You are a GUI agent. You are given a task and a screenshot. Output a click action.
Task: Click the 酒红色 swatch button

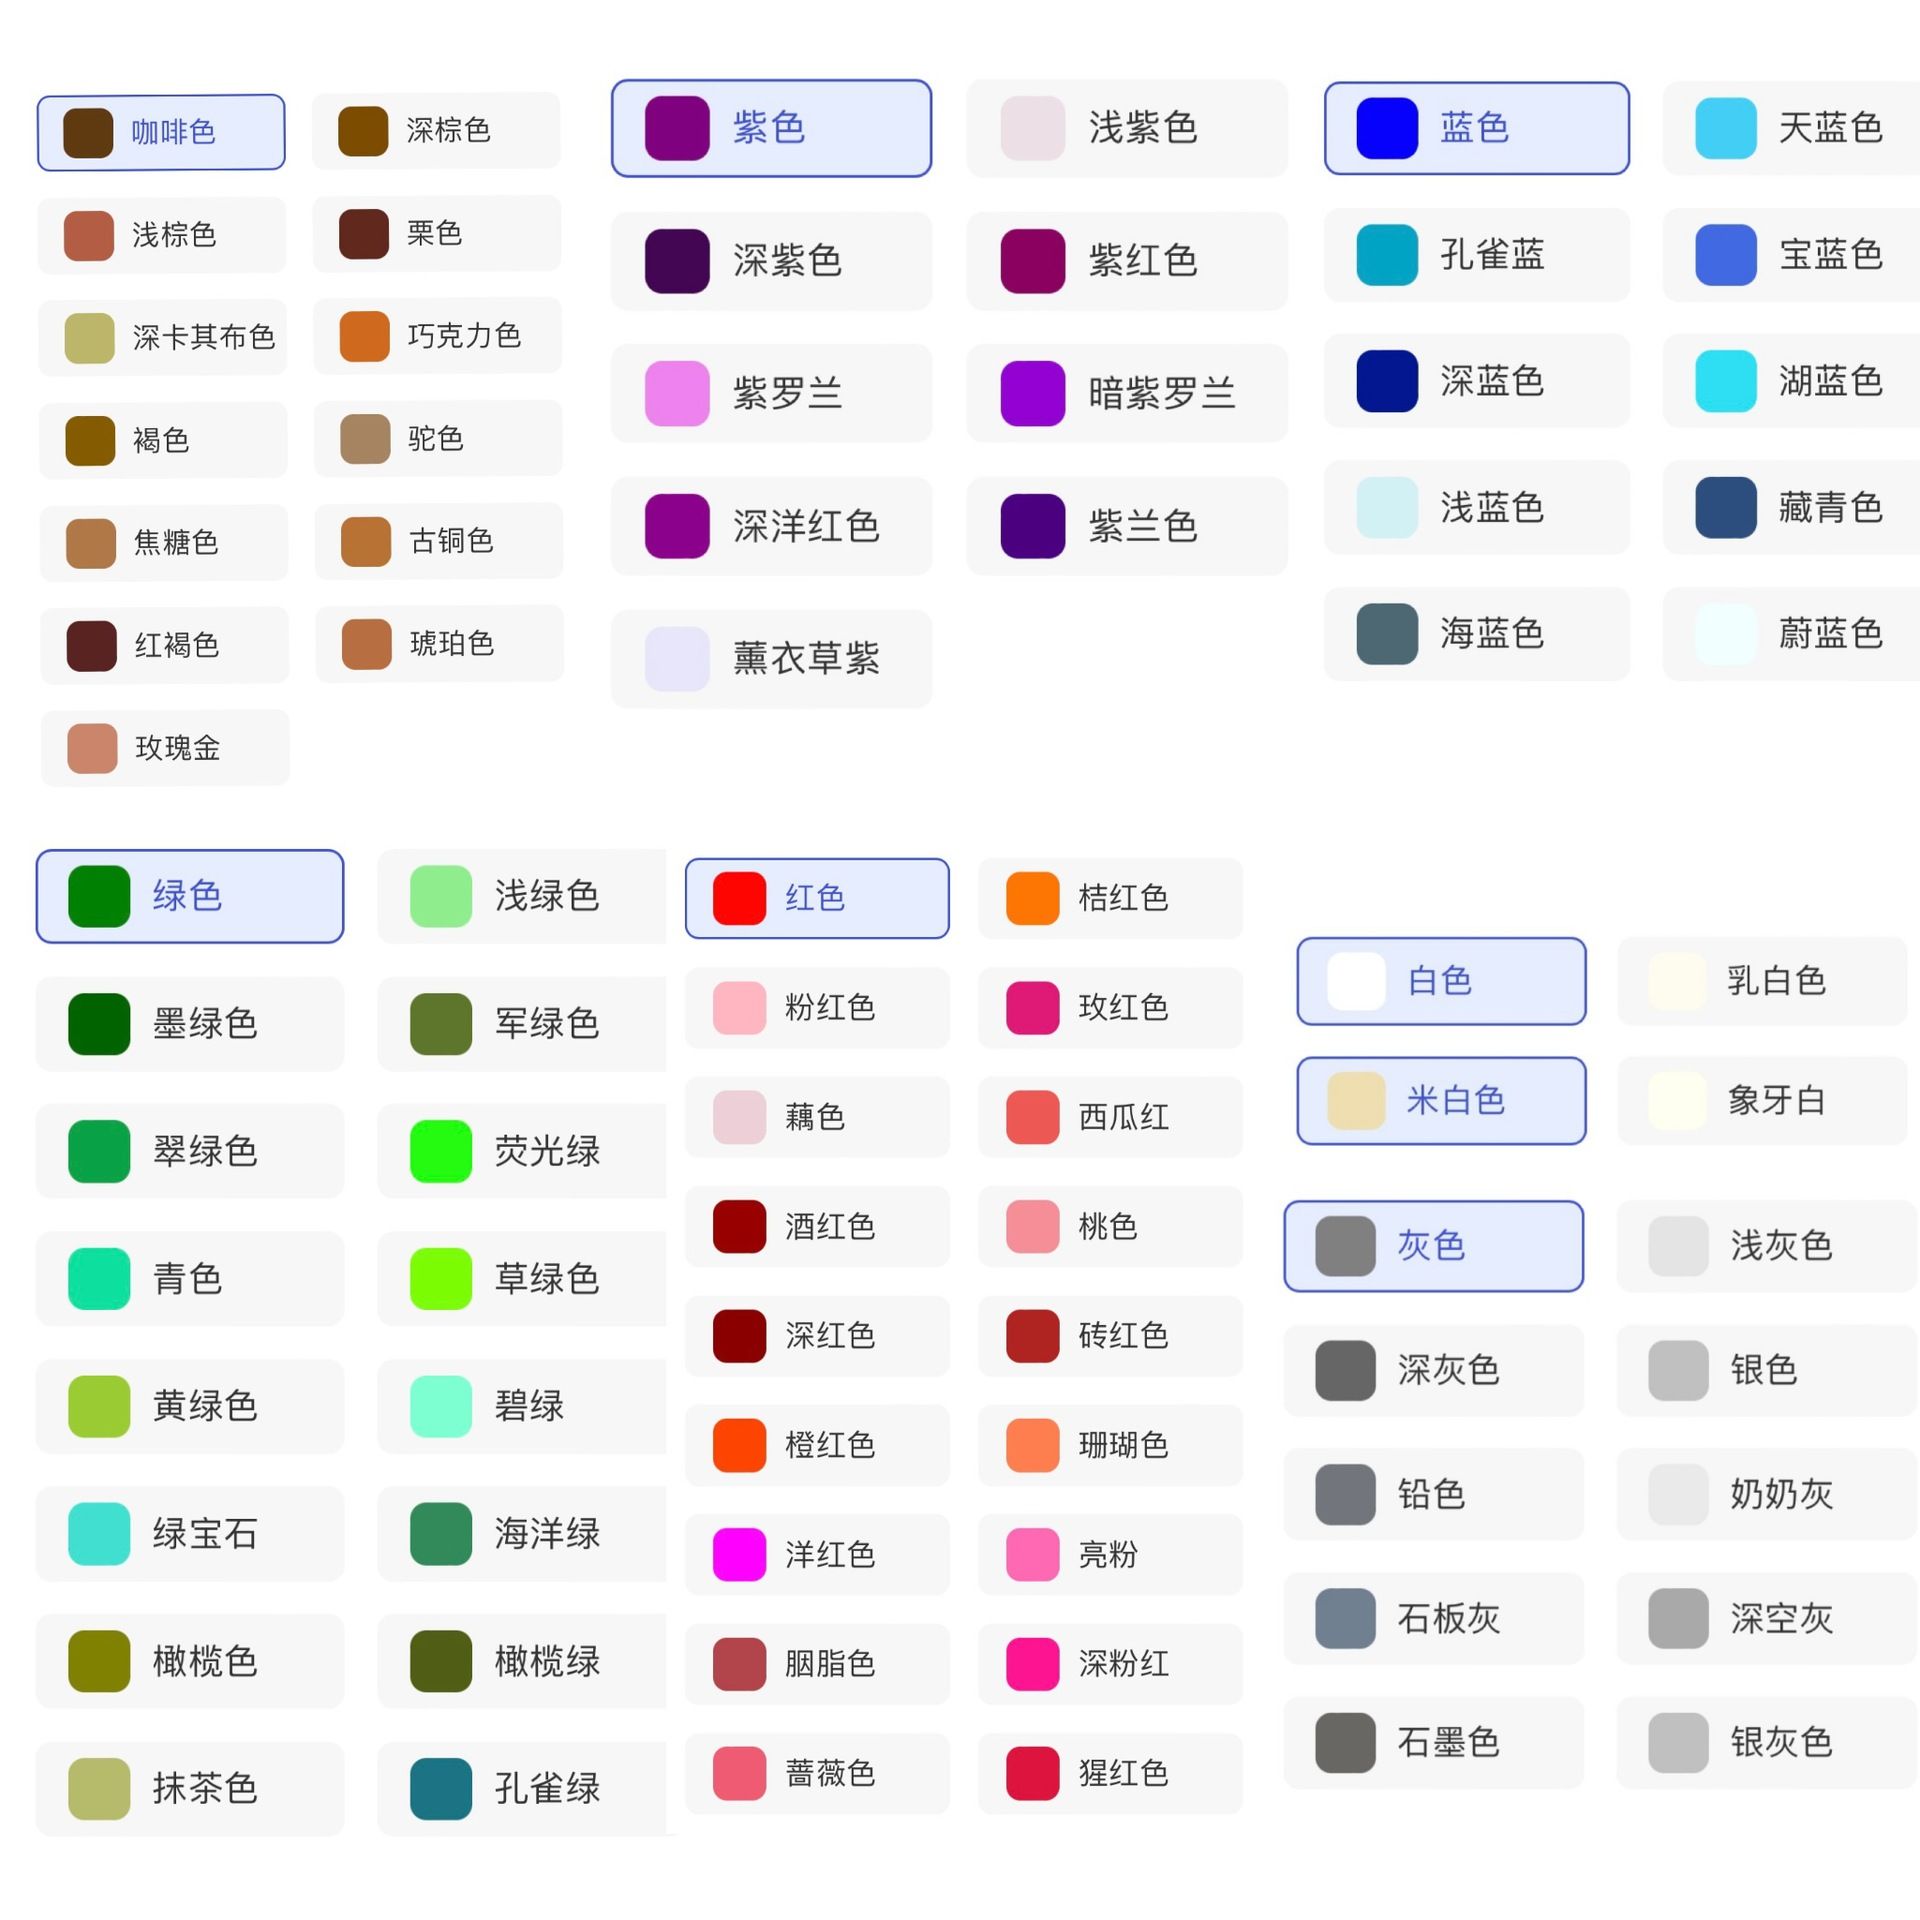tap(816, 1226)
